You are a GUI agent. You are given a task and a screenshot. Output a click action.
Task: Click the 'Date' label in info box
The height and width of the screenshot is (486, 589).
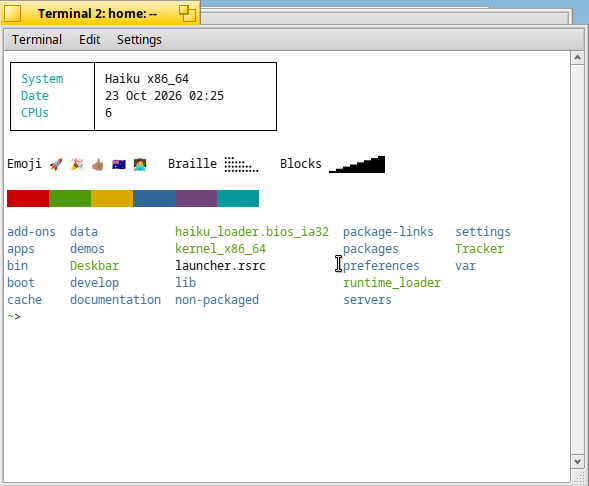35,96
